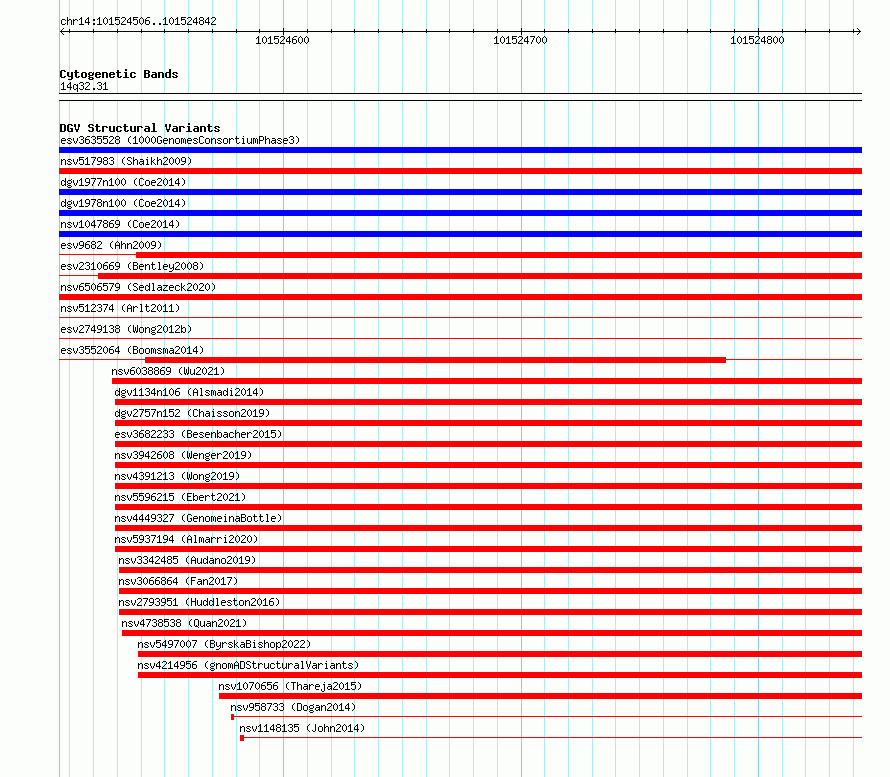Open nsv2793951 (Huddleston2016) label
This screenshot has height=777, width=890.
coord(199,602)
